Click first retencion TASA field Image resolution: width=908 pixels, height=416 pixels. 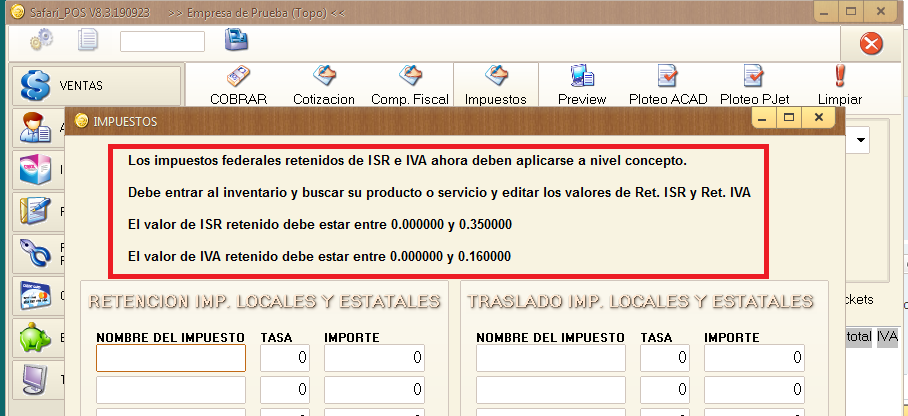pyautogui.click(x=285, y=358)
